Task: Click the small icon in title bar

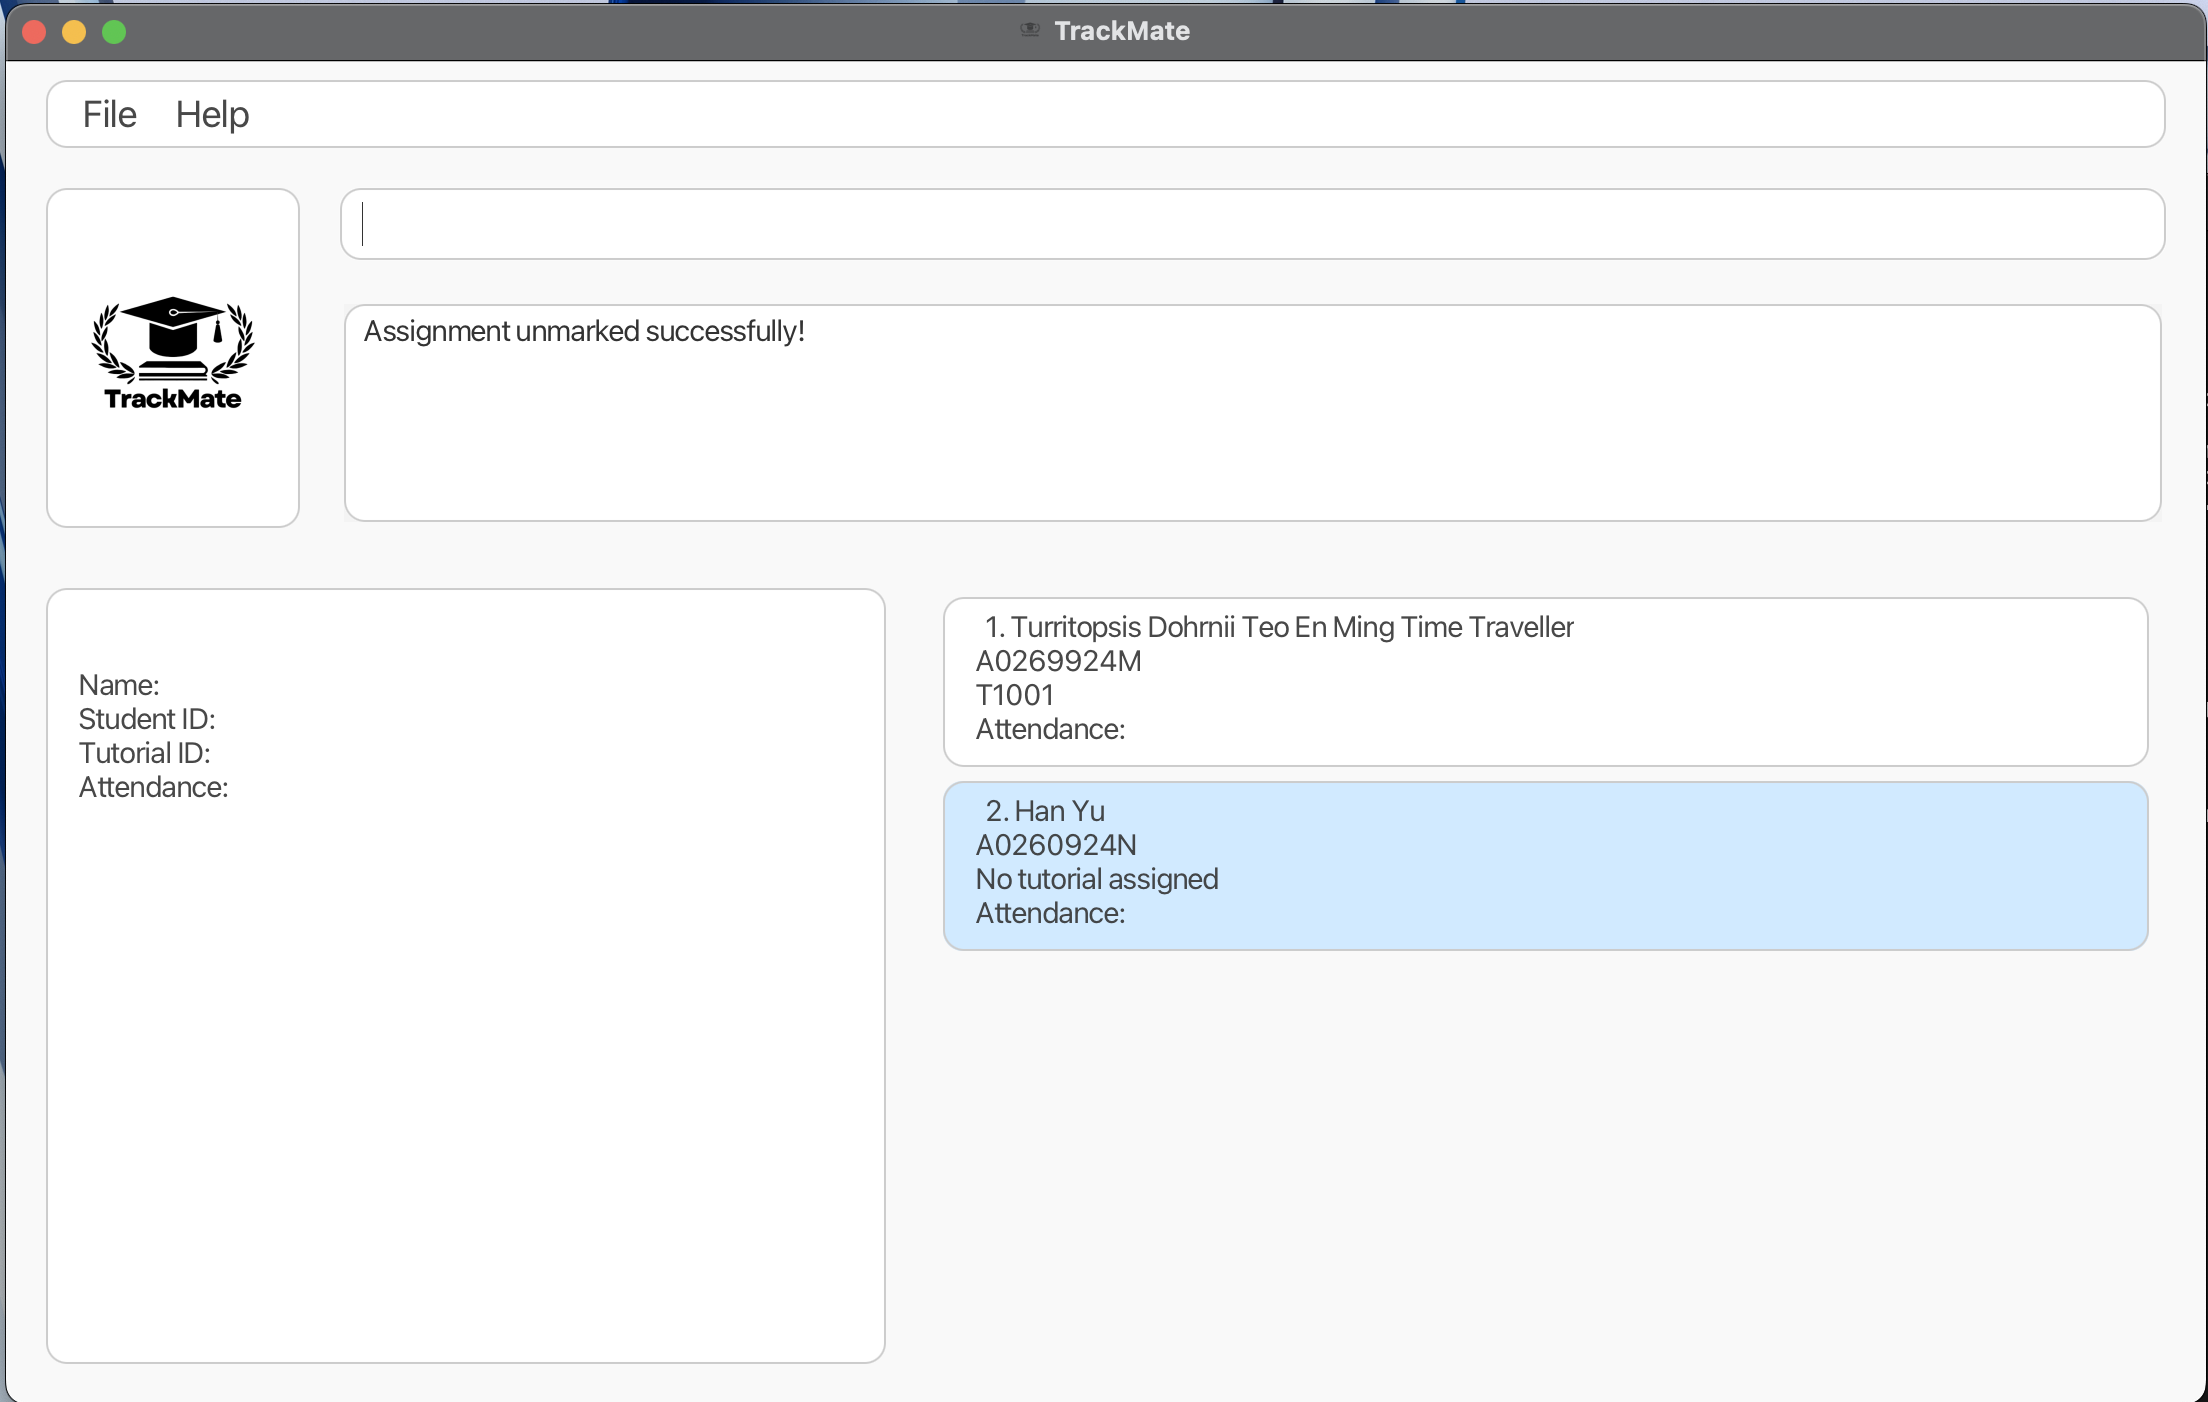Action: pyautogui.click(x=1029, y=30)
